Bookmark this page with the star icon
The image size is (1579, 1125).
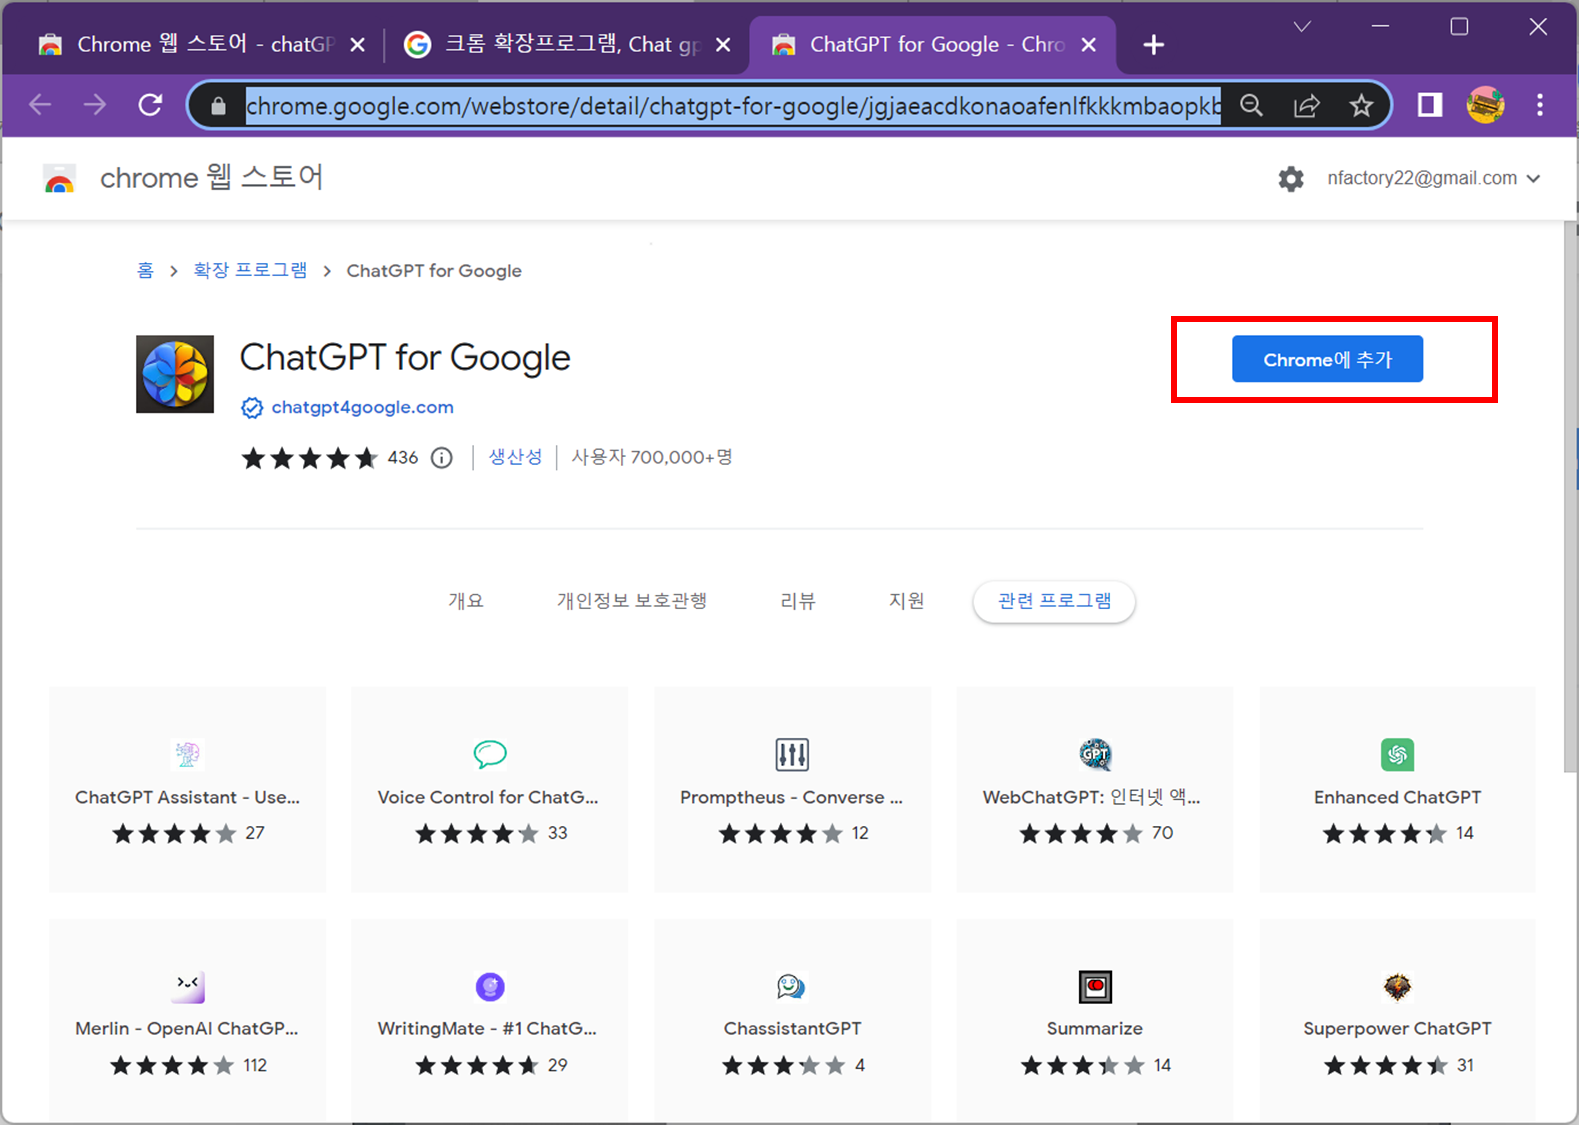click(x=1361, y=105)
